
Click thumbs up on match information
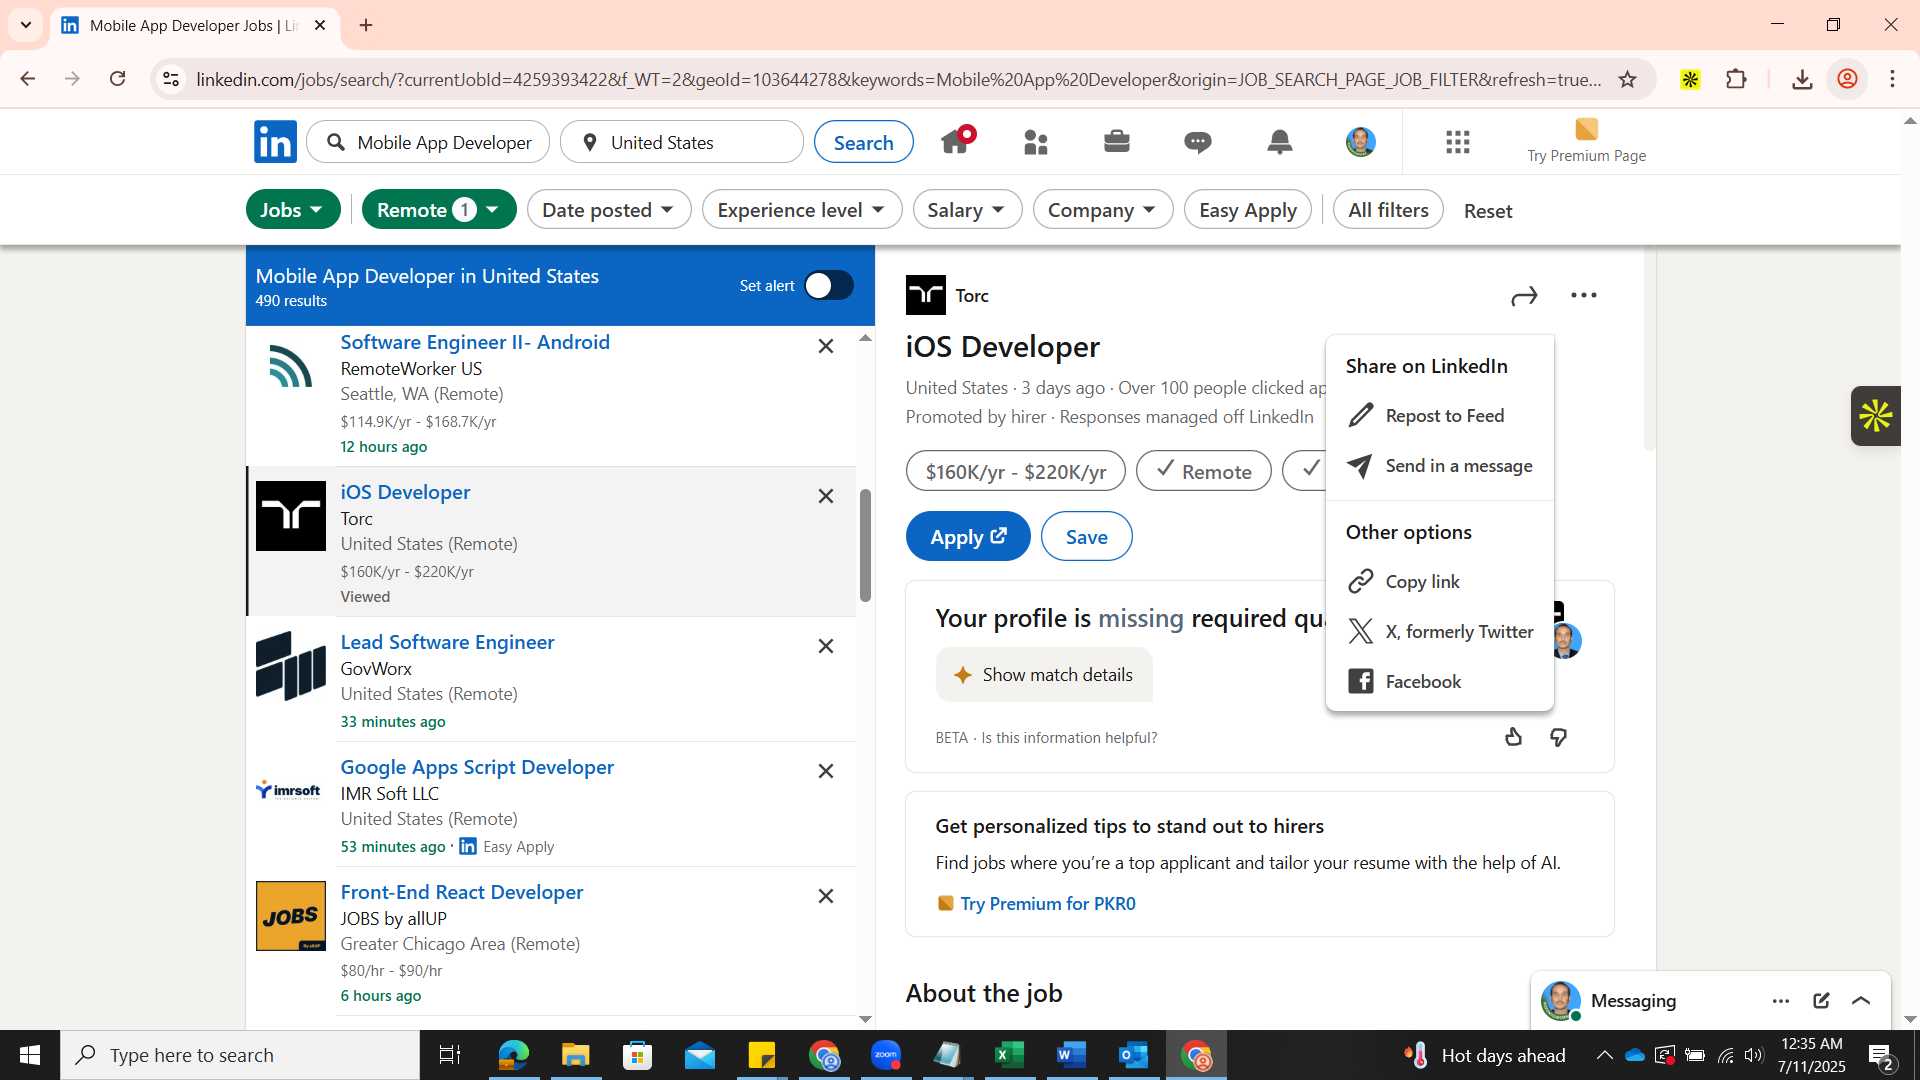pyautogui.click(x=1514, y=737)
